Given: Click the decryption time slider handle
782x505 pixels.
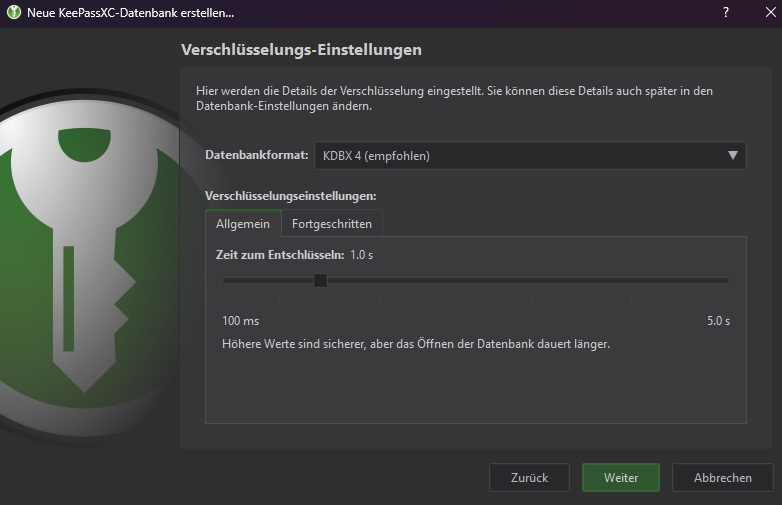Looking at the screenshot, I should click(x=320, y=280).
